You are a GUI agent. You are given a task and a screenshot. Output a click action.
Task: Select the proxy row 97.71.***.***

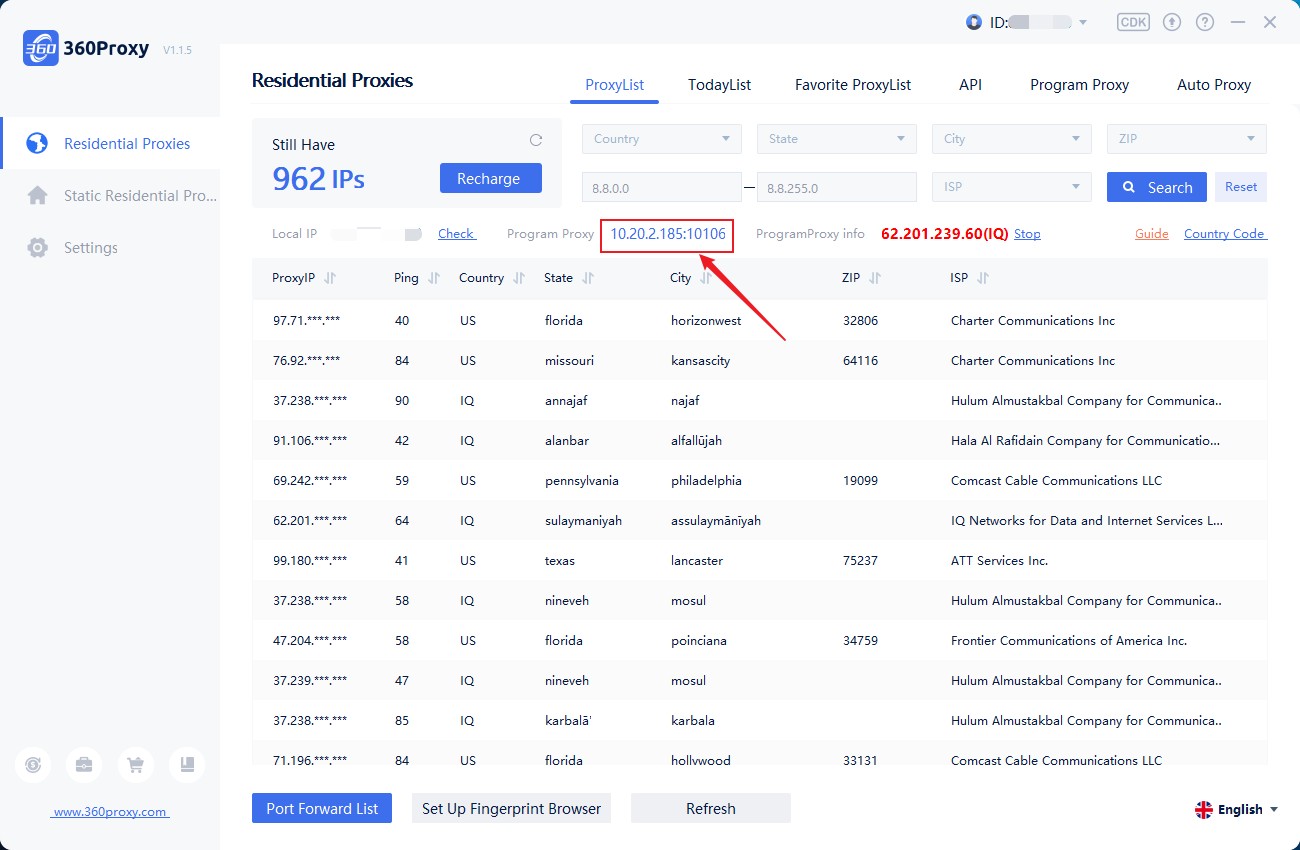759,320
